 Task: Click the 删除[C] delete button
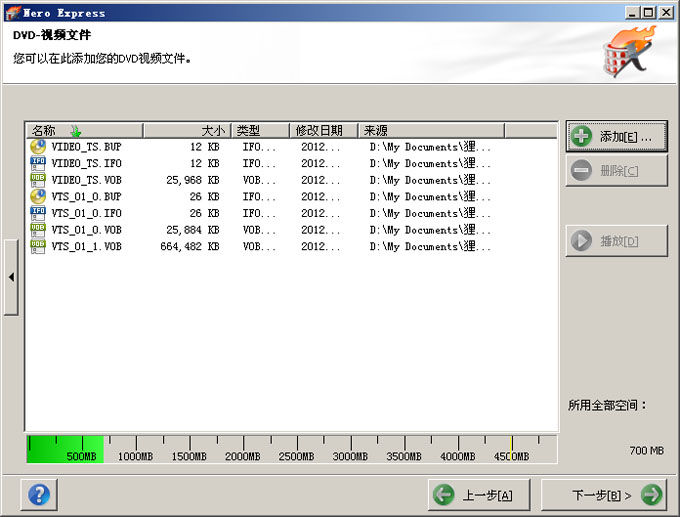point(616,170)
